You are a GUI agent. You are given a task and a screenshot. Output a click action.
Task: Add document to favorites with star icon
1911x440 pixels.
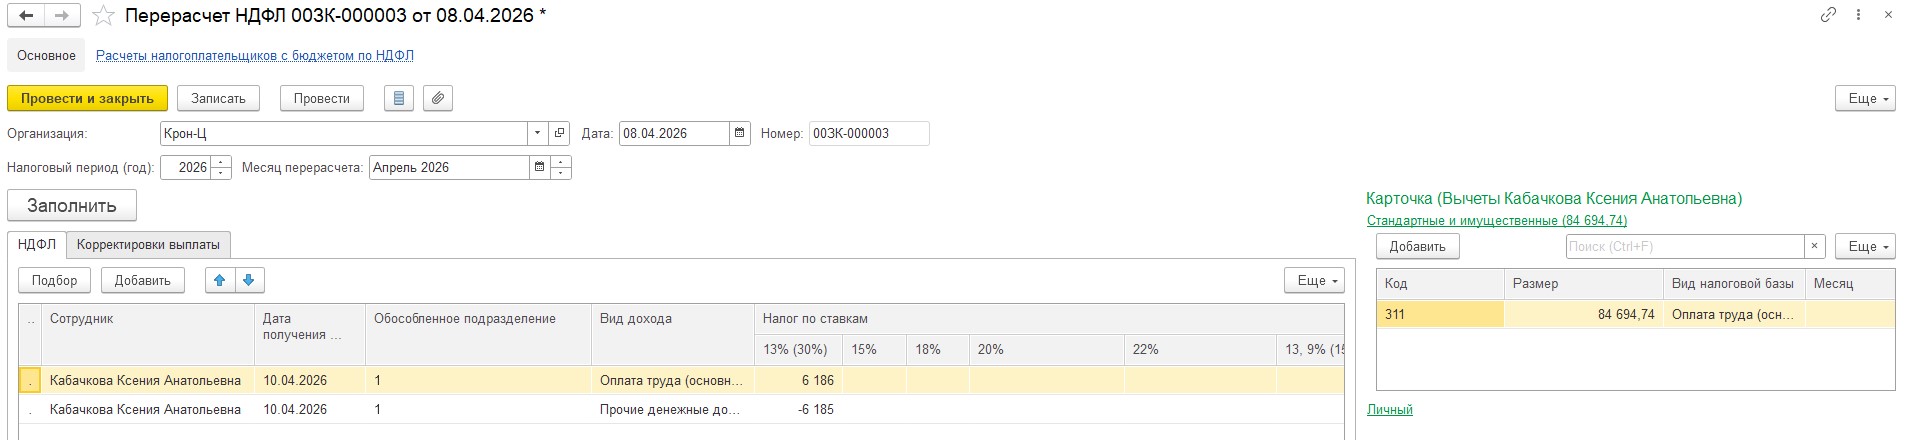102,16
